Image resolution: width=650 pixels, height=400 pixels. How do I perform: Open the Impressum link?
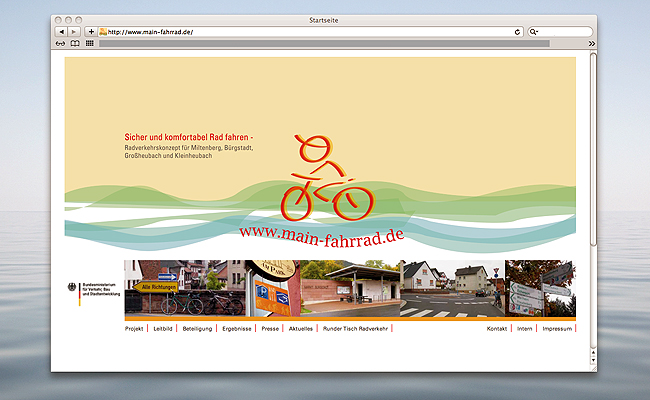click(557, 329)
